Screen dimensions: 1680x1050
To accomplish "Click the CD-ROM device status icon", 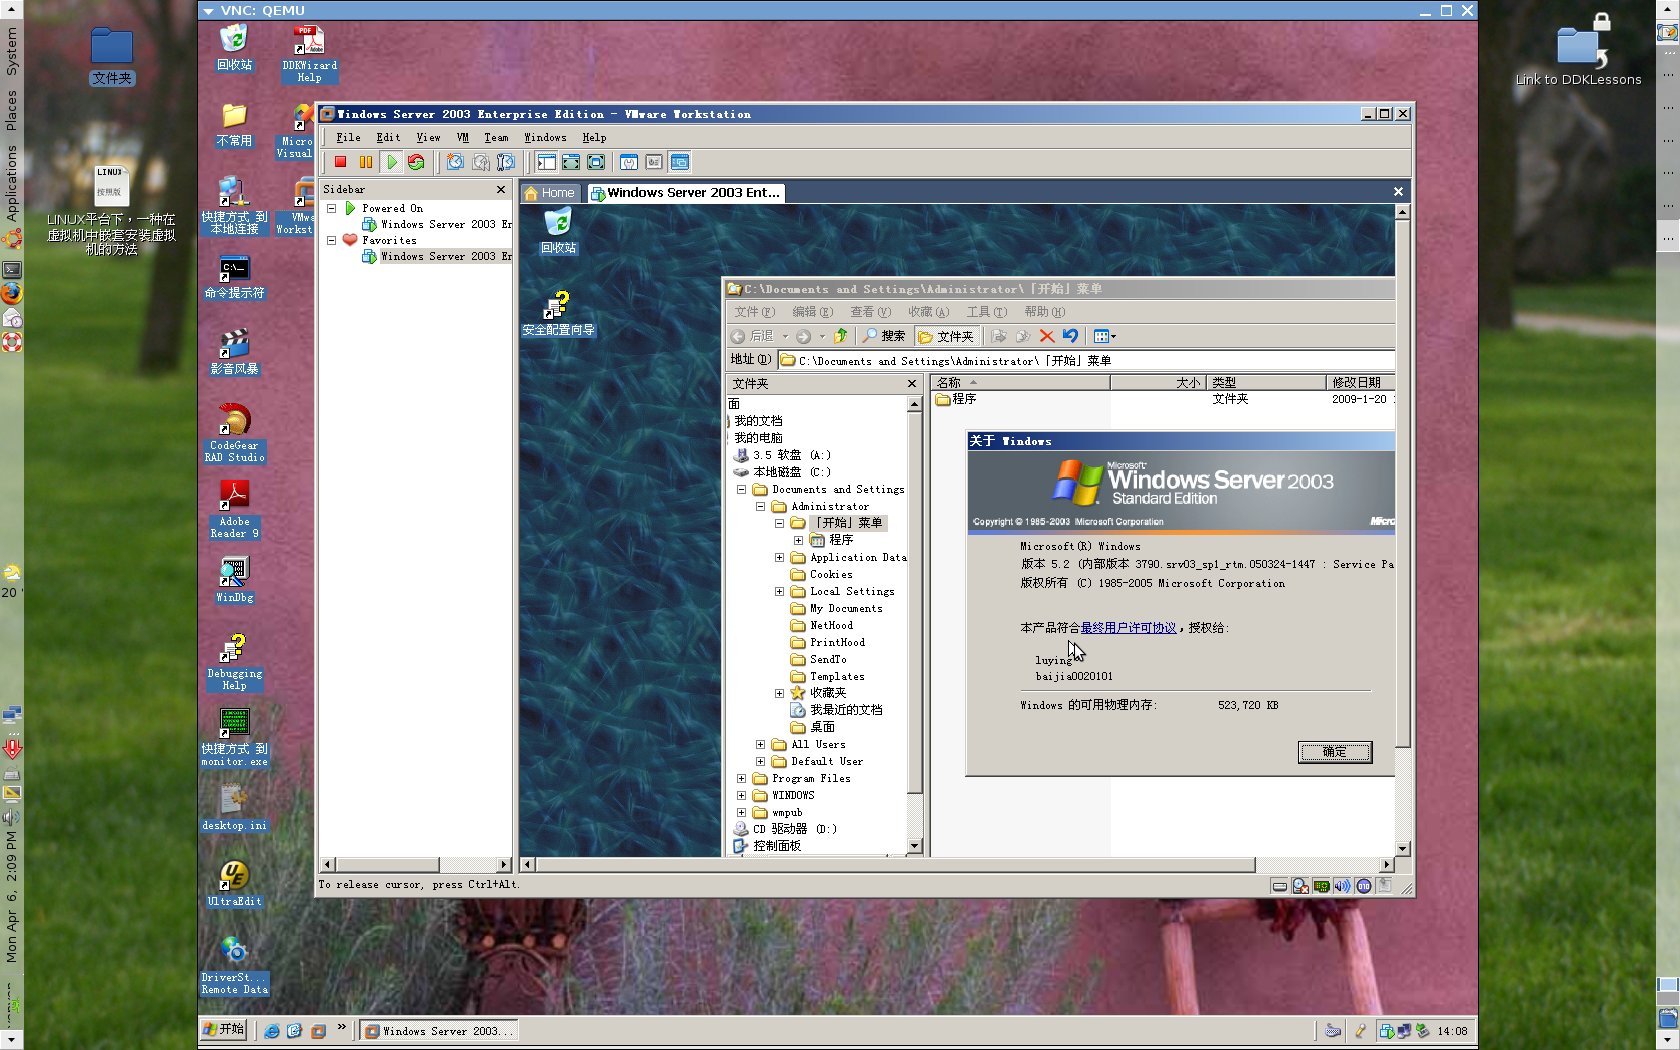I will click(1300, 886).
